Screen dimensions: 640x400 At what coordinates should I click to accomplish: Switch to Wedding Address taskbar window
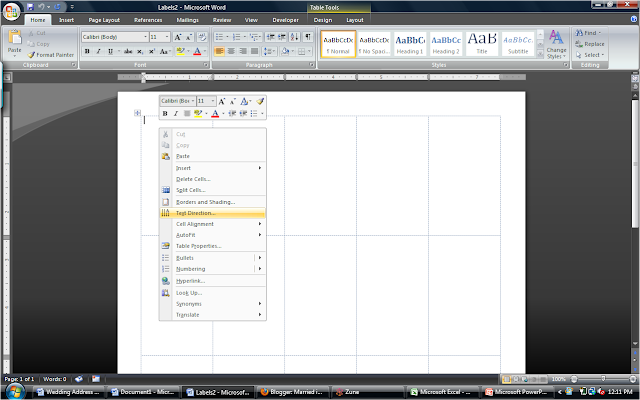tap(68, 392)
